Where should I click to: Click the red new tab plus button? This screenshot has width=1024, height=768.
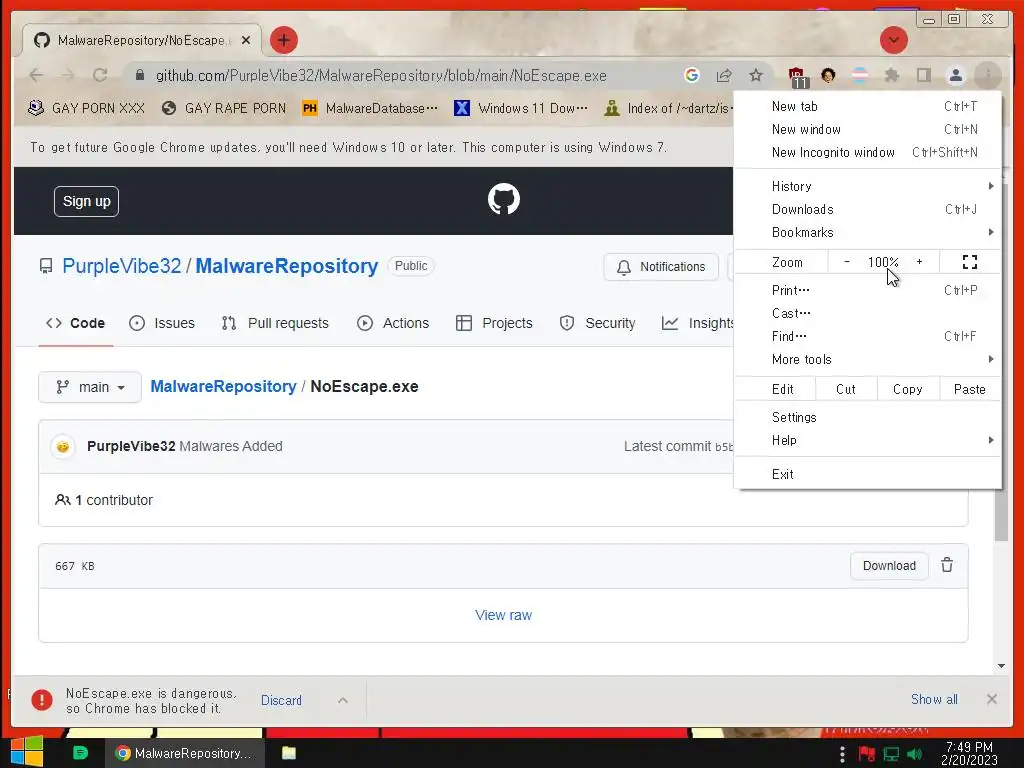283,40
